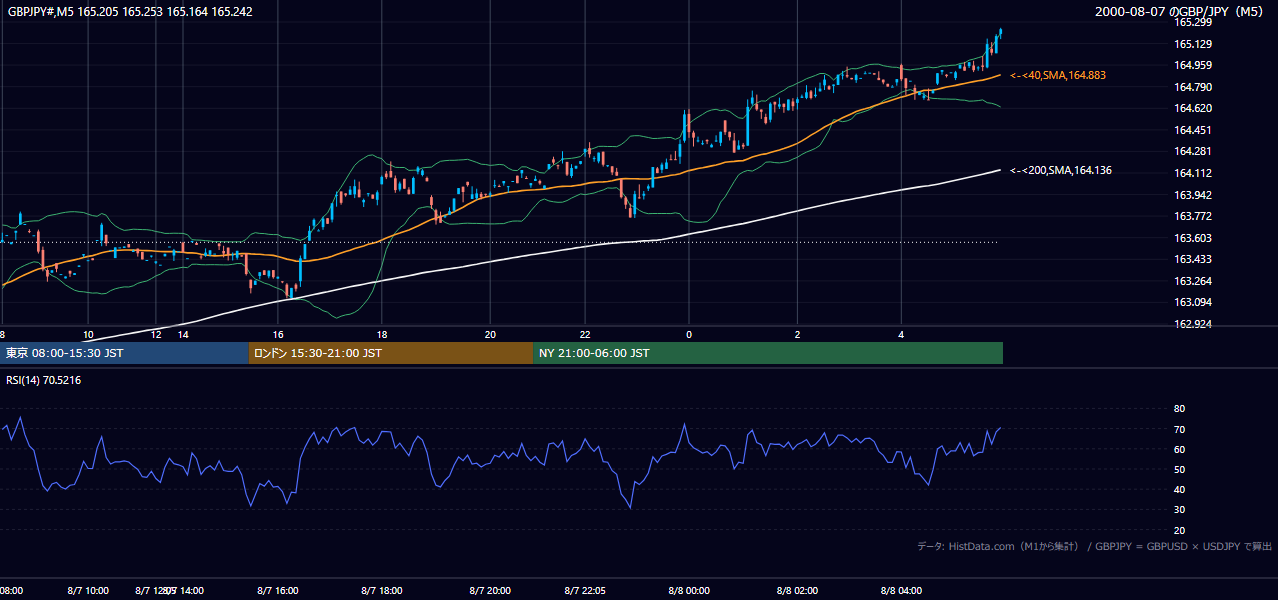Click price axis value 164.790
1278x600 pixels.
click(1192, 87)
